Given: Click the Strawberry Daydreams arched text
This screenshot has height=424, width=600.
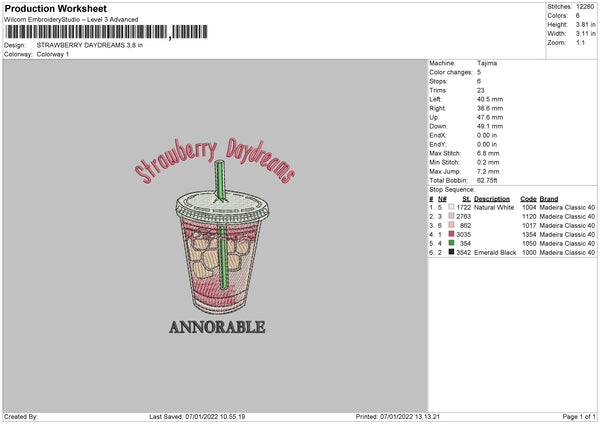Looking at the screenshot, I should click(x=215, y=161).
